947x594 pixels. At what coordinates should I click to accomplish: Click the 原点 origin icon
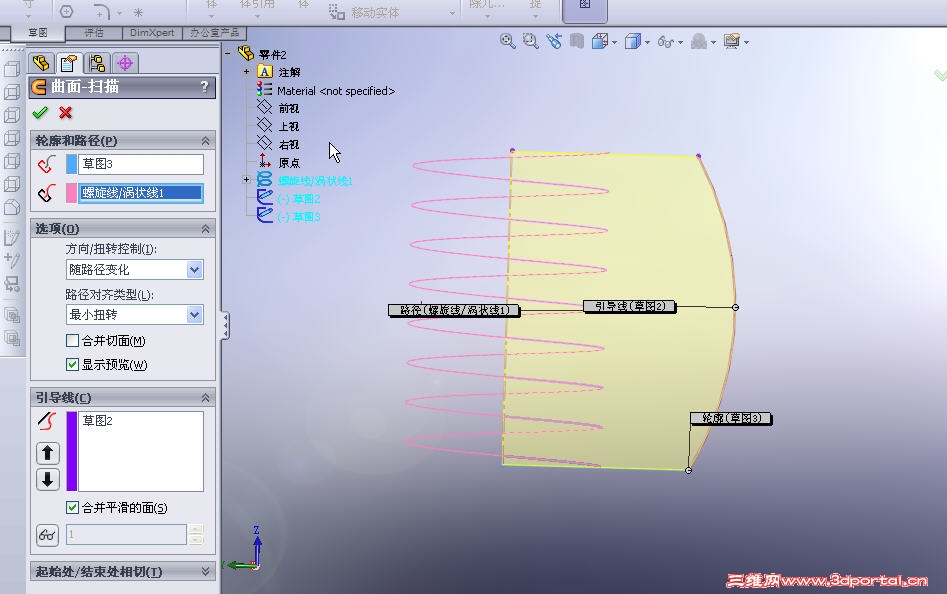[x=265, y=161]
